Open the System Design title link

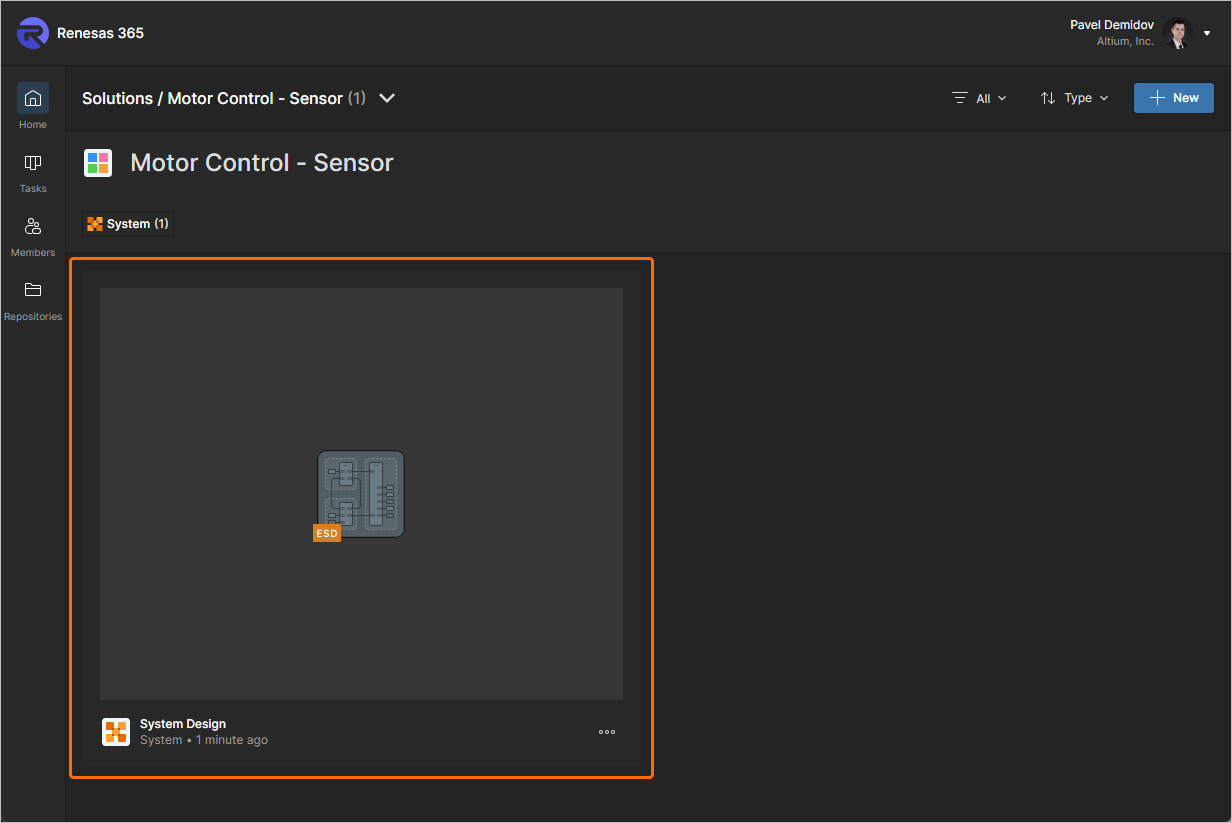tap(183, 724)
